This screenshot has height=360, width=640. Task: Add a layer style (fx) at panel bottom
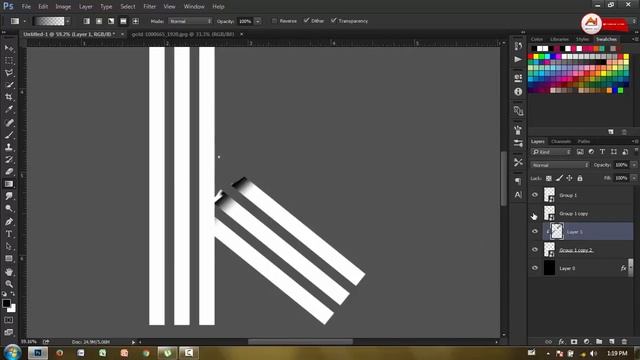coord(561,342)
